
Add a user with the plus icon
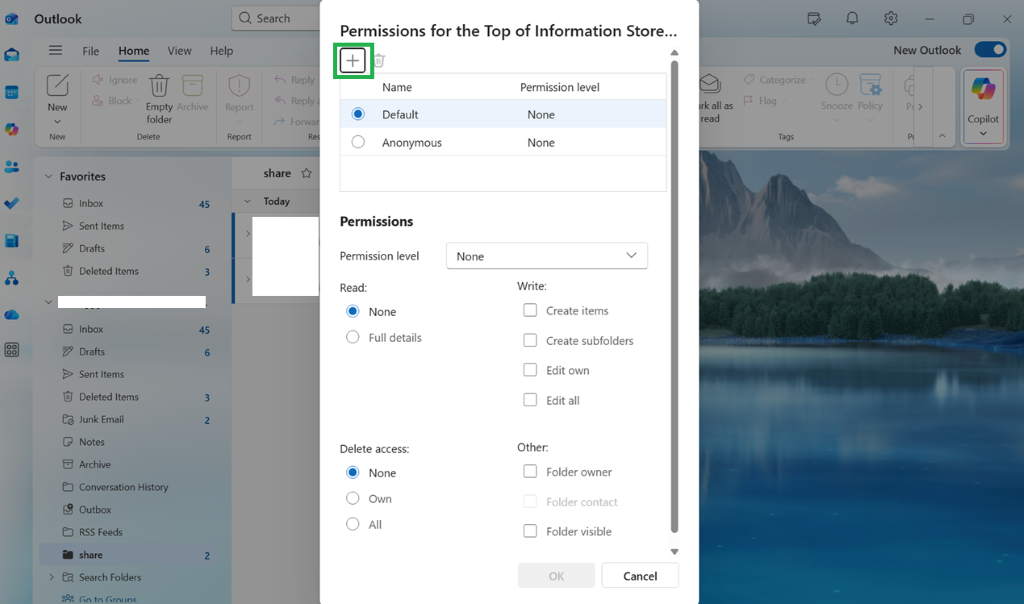353,61
